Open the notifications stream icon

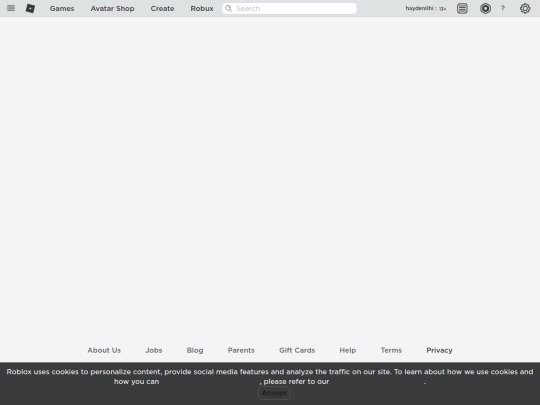[462, 8]
